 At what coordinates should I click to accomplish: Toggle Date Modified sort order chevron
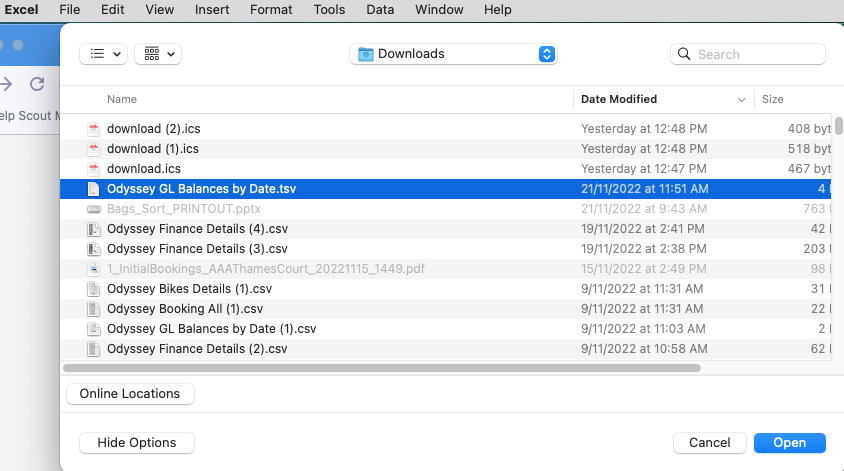coord(741,100)
